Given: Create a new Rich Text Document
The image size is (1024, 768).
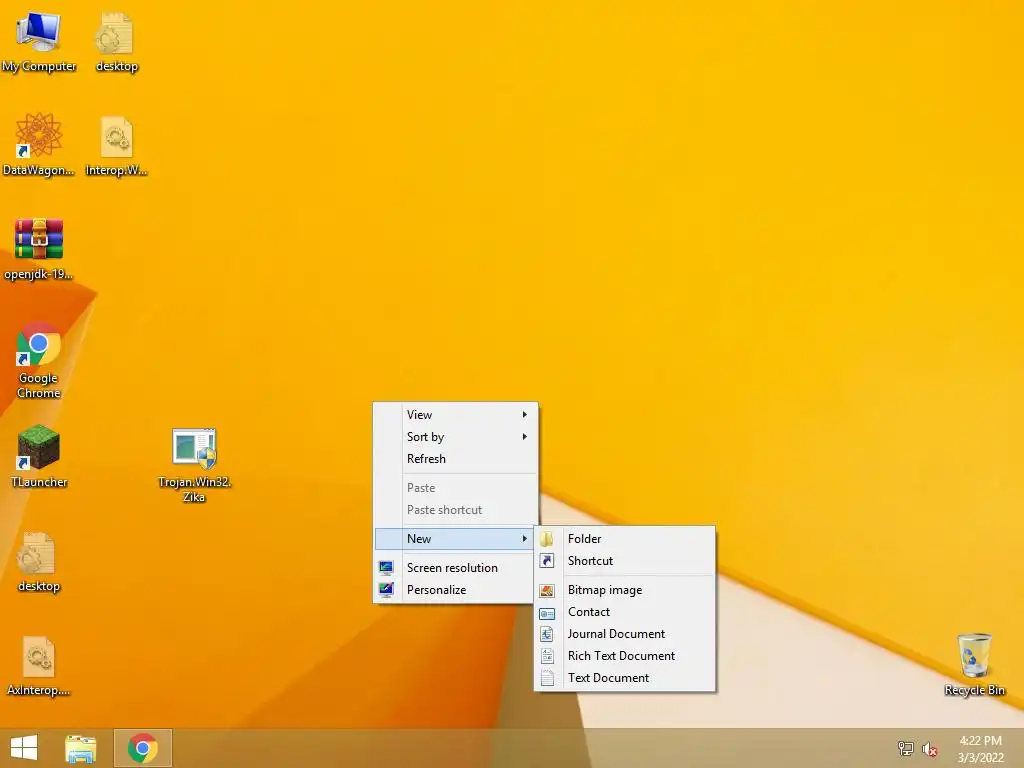Looking at the screenshot, I should 625,656.
